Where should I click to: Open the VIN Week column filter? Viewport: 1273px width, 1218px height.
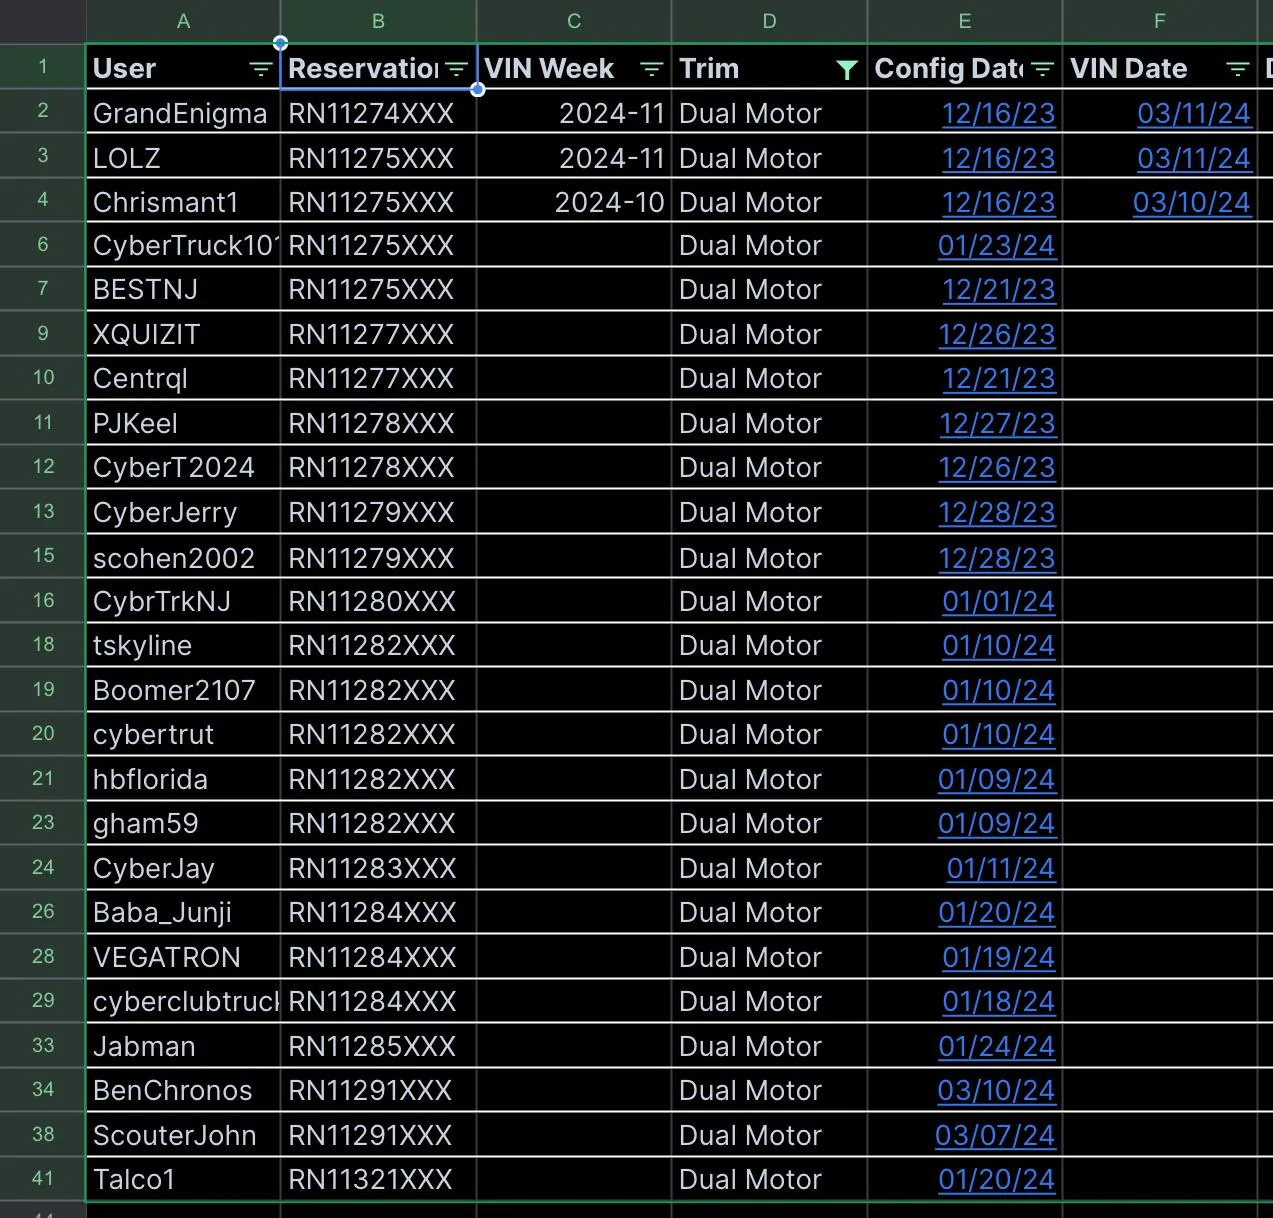651,69
